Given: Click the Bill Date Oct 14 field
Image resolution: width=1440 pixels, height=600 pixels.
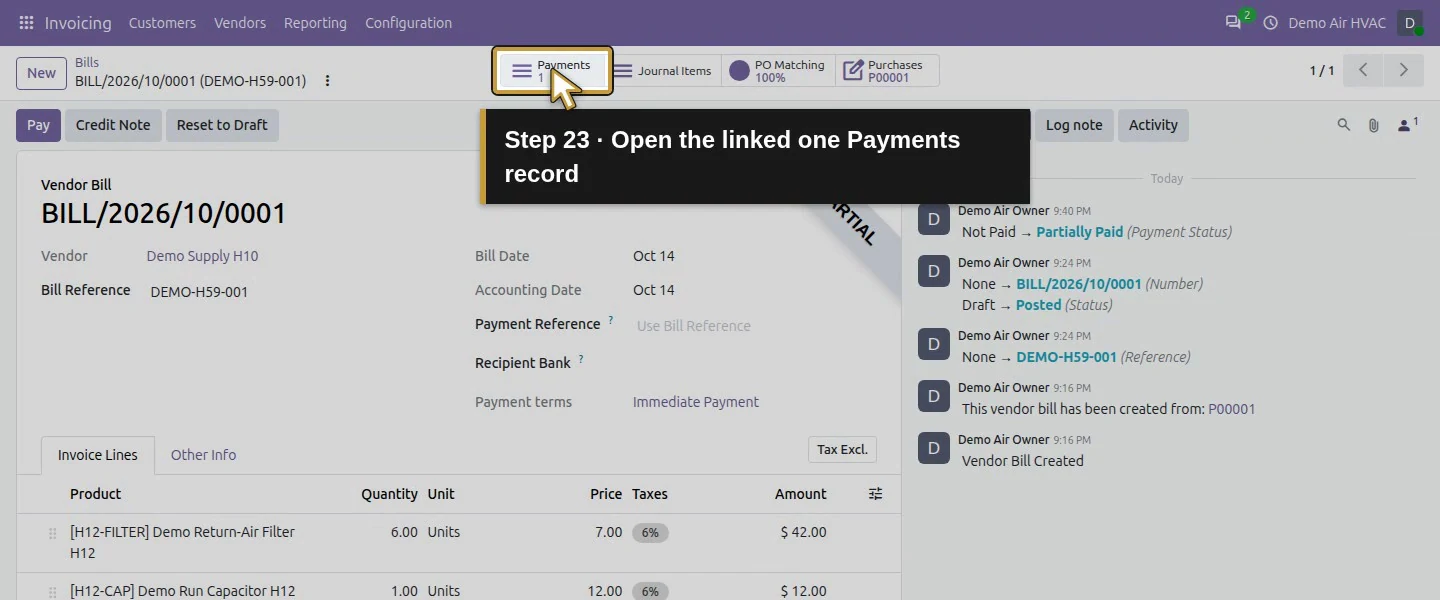Looking at the screenshot, I should click(x=654, y=256).
